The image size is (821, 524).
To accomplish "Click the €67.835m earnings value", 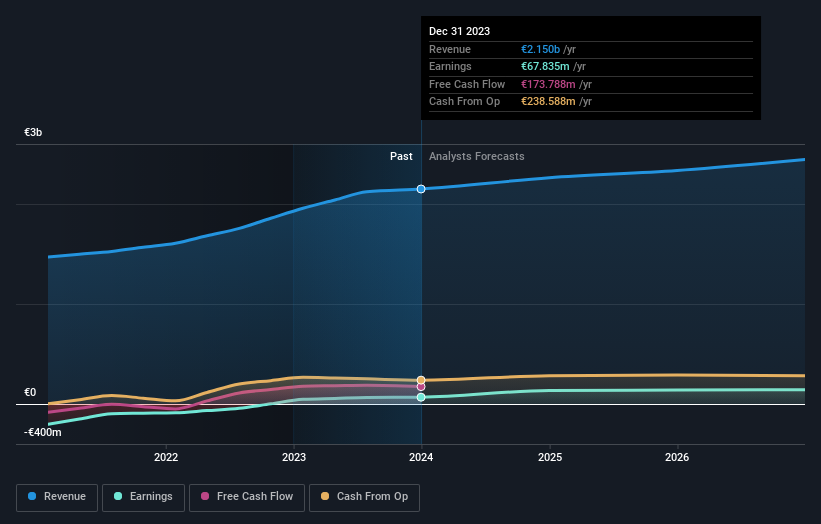I will click(545, 66).
